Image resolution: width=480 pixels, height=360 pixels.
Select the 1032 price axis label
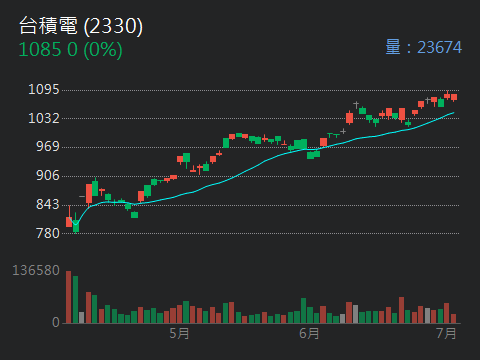(x=44, y=118)
